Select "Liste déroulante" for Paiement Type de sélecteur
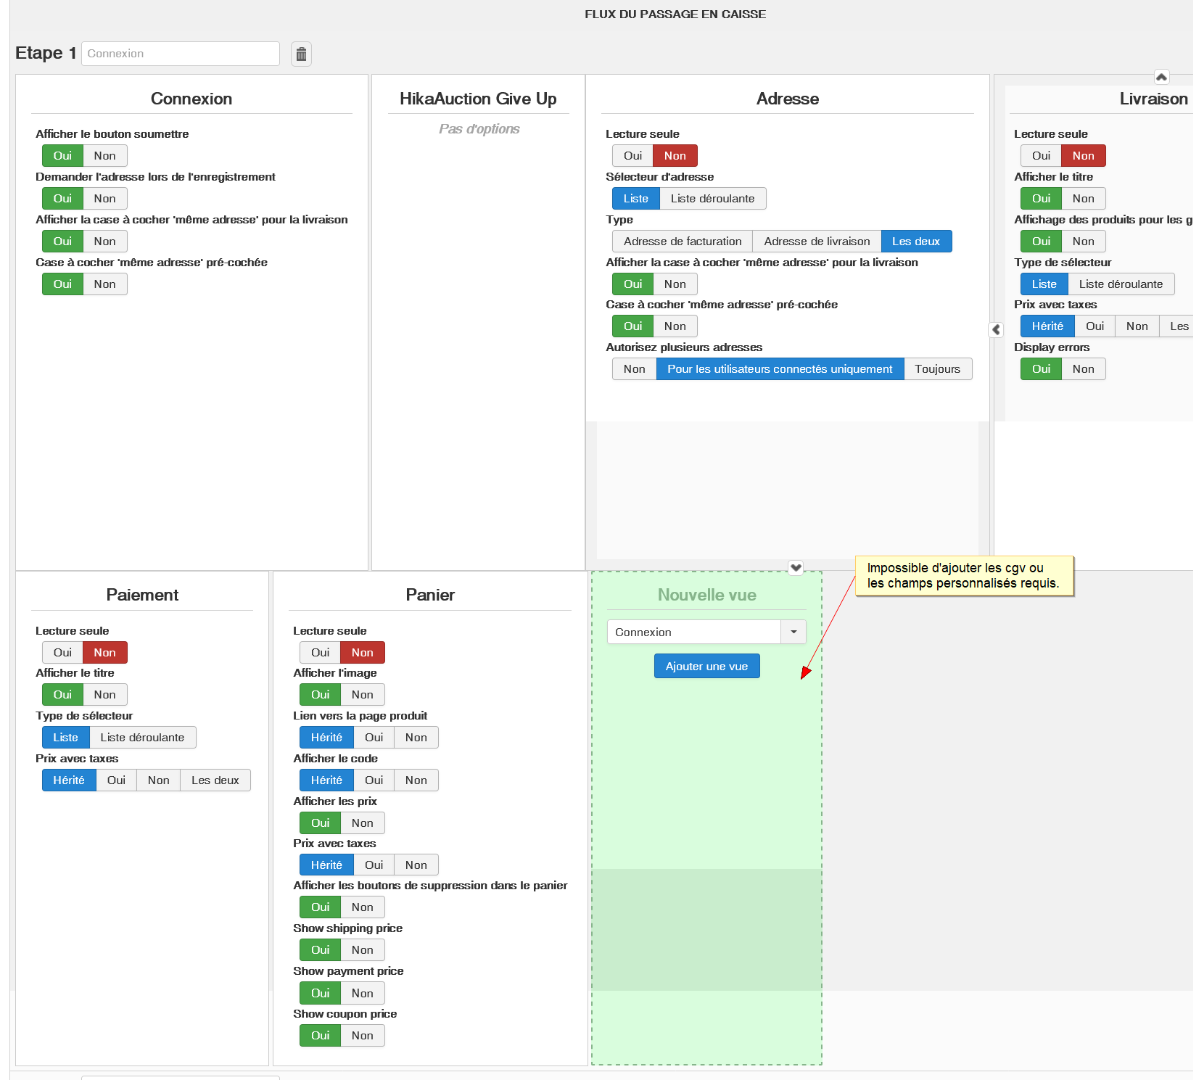 pyautogui.click(x=142, y=737)
